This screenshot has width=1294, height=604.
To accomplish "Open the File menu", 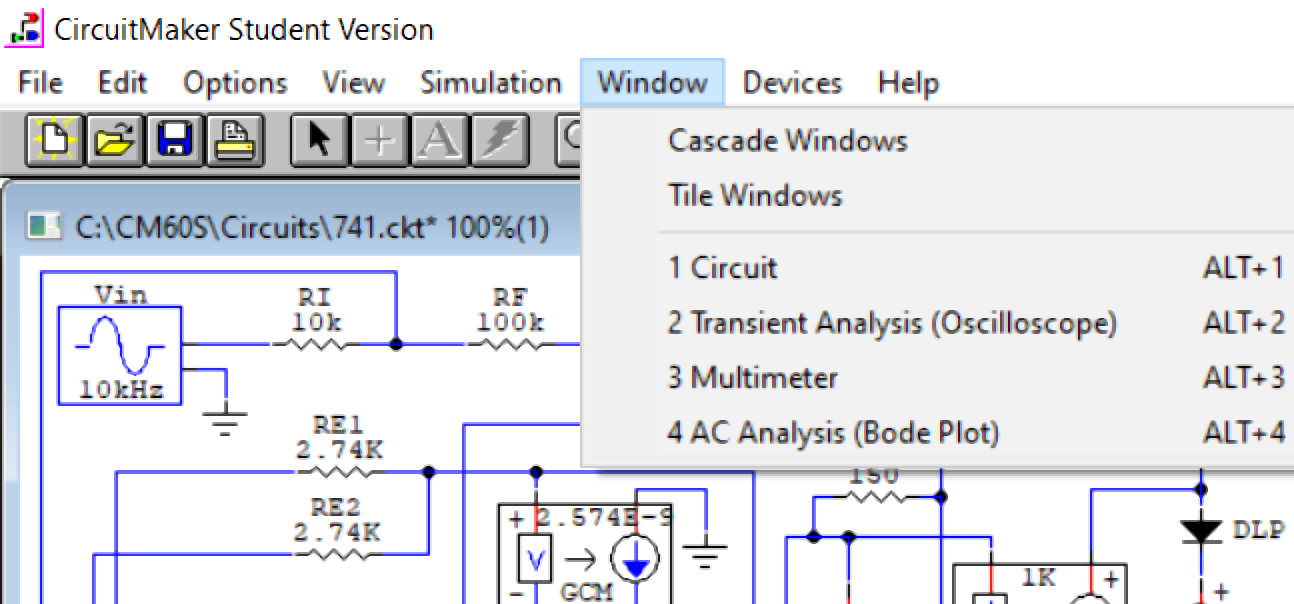I will pos(40,83).
